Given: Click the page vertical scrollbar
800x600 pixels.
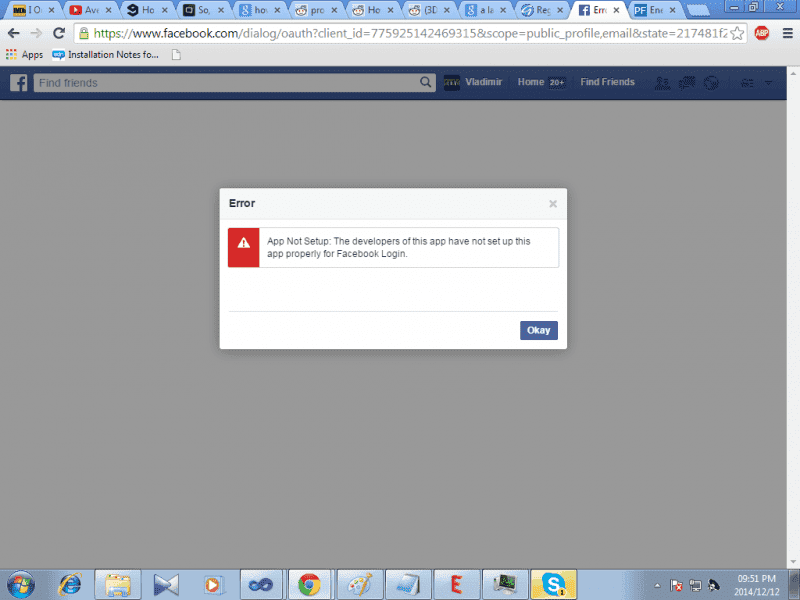Looking at the screenshot, I should (x=793, y=316).
